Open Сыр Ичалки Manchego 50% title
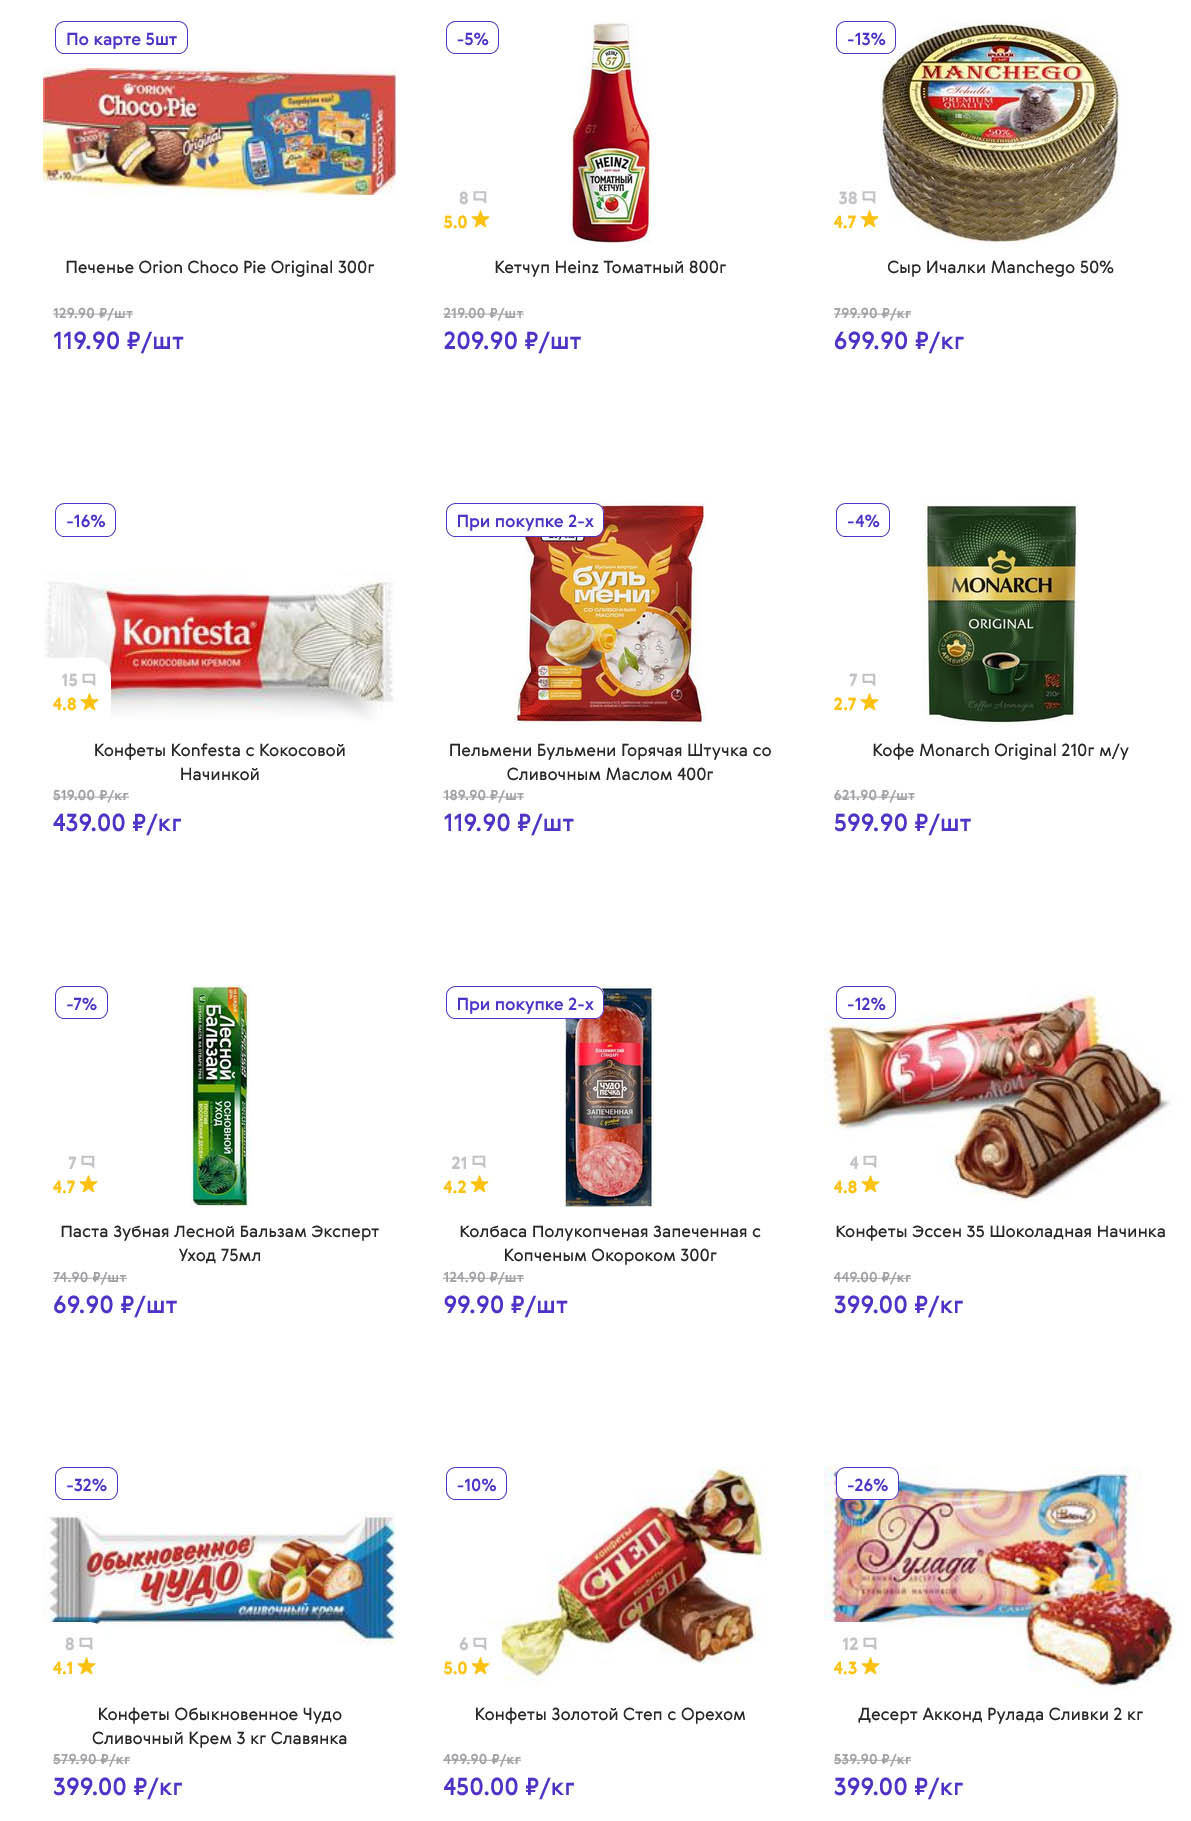This screenshot has width=1191, height=1821. tap(1000, 267)
